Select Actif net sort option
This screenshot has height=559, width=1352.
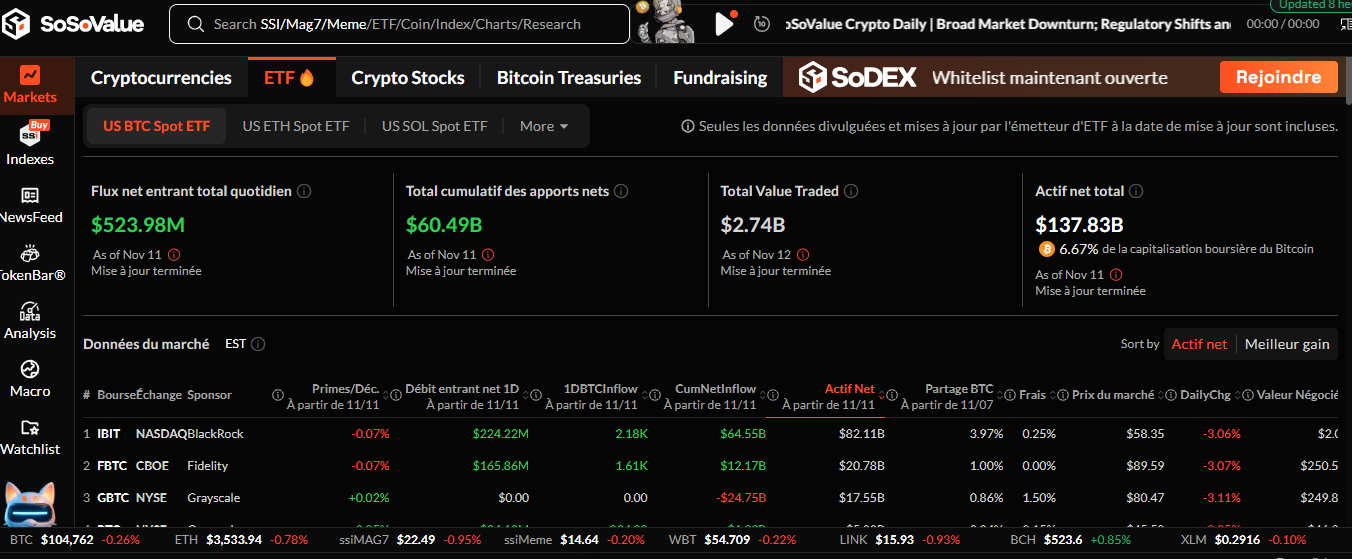pyautogui.click(x=1199, y=344)
